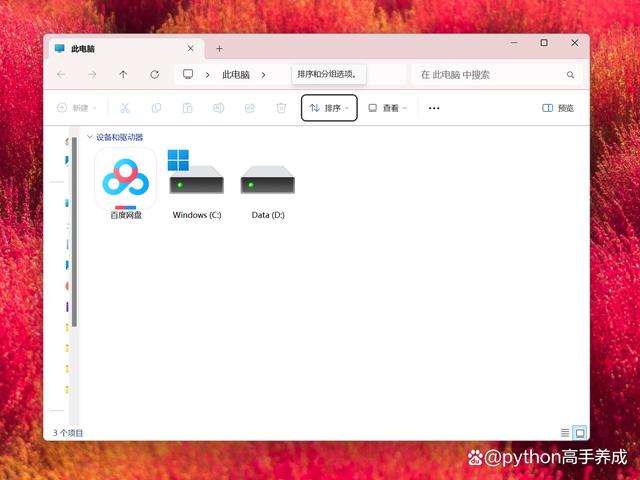Go forward with the right arrow
Image resolution: width=640 pixels, height=480 pixels.
tap(92, 74)
